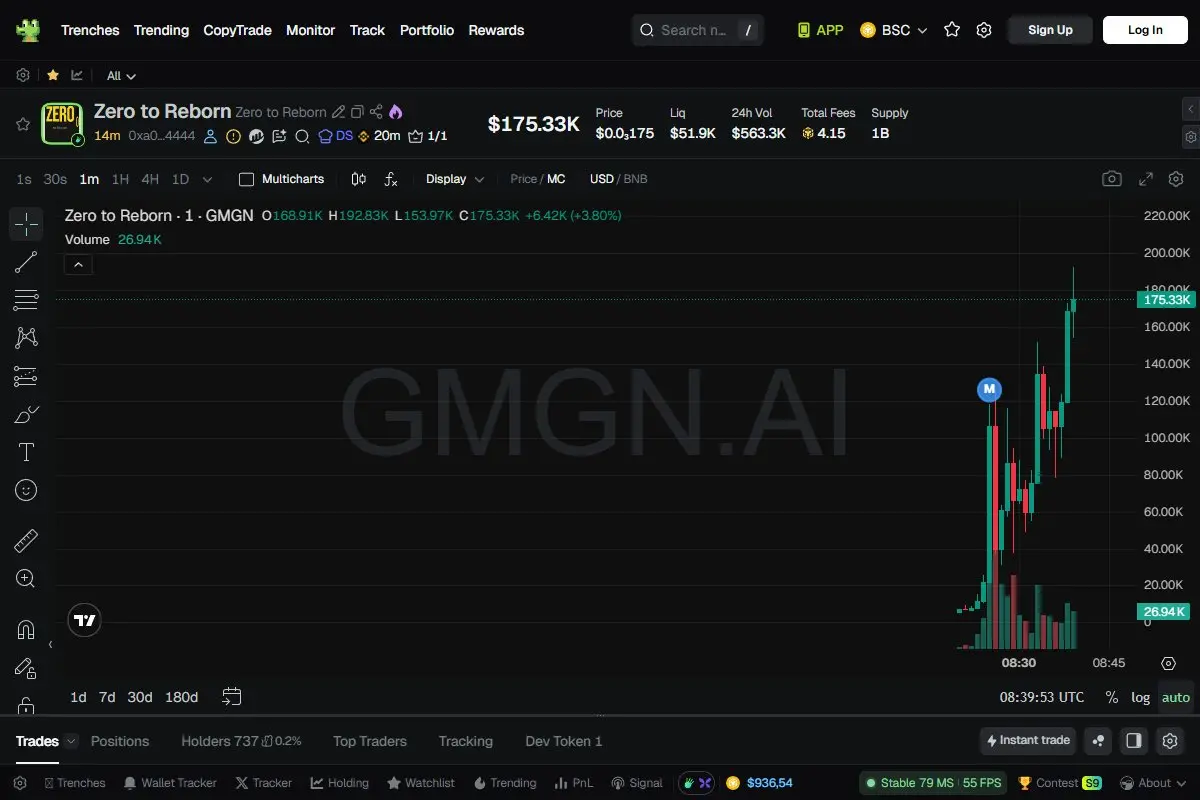
Task: Collapse the right side panel chevron
Action: pos(1190,108)
